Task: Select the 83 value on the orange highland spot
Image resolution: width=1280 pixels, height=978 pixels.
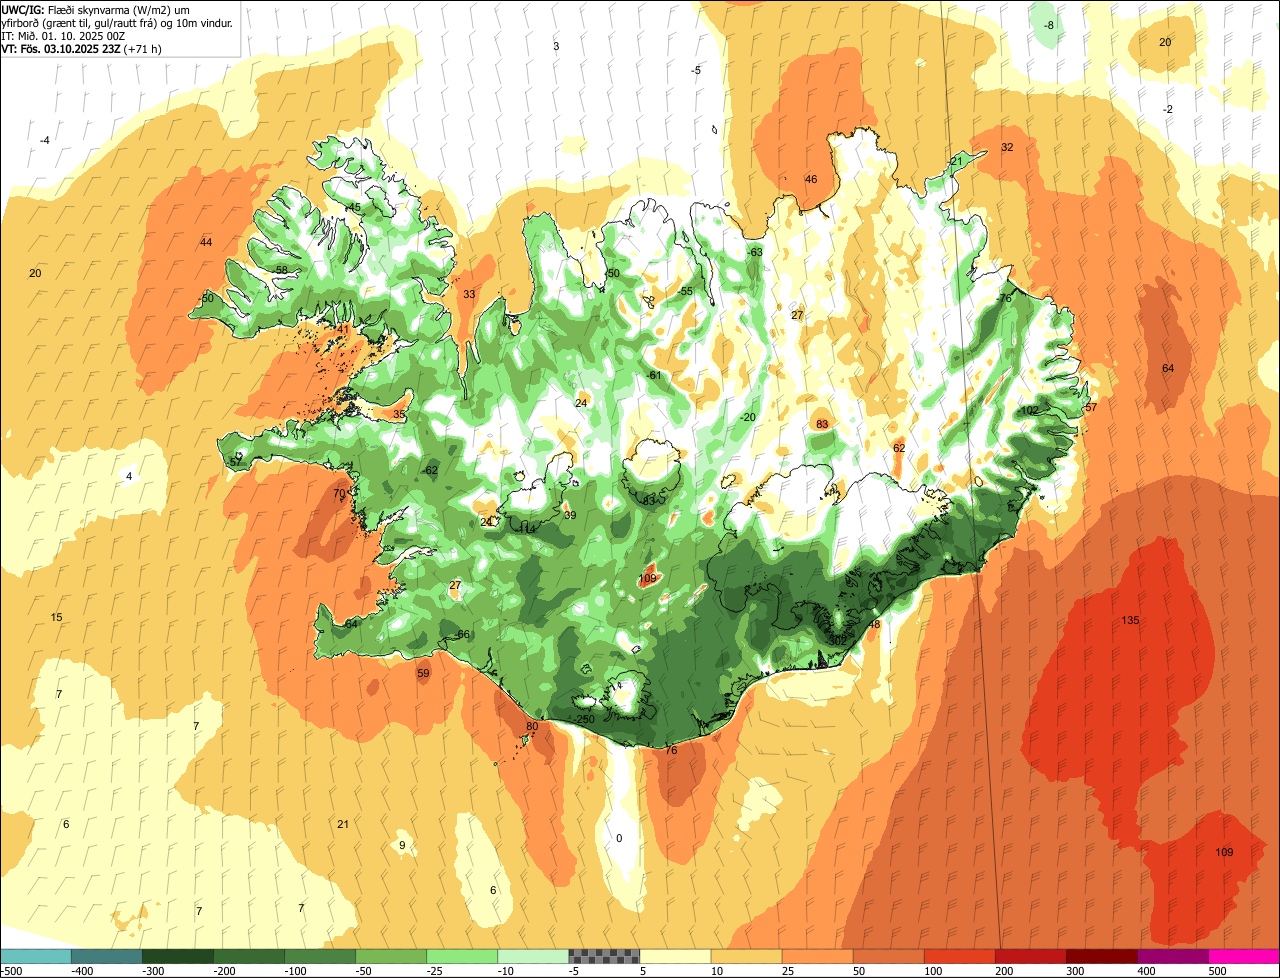Action: [822, 424]
